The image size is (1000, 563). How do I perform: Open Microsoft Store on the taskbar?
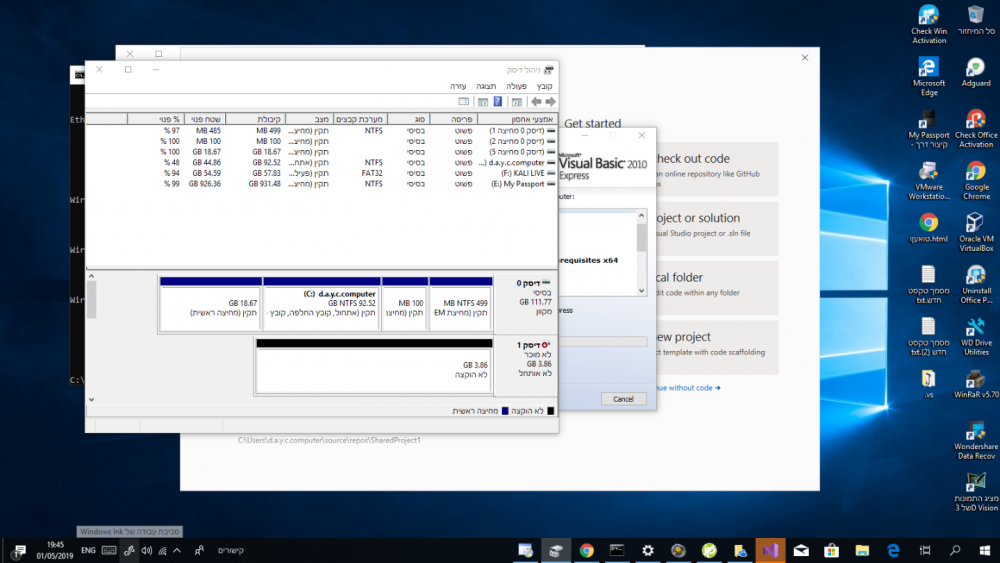[x=832, y=550]
